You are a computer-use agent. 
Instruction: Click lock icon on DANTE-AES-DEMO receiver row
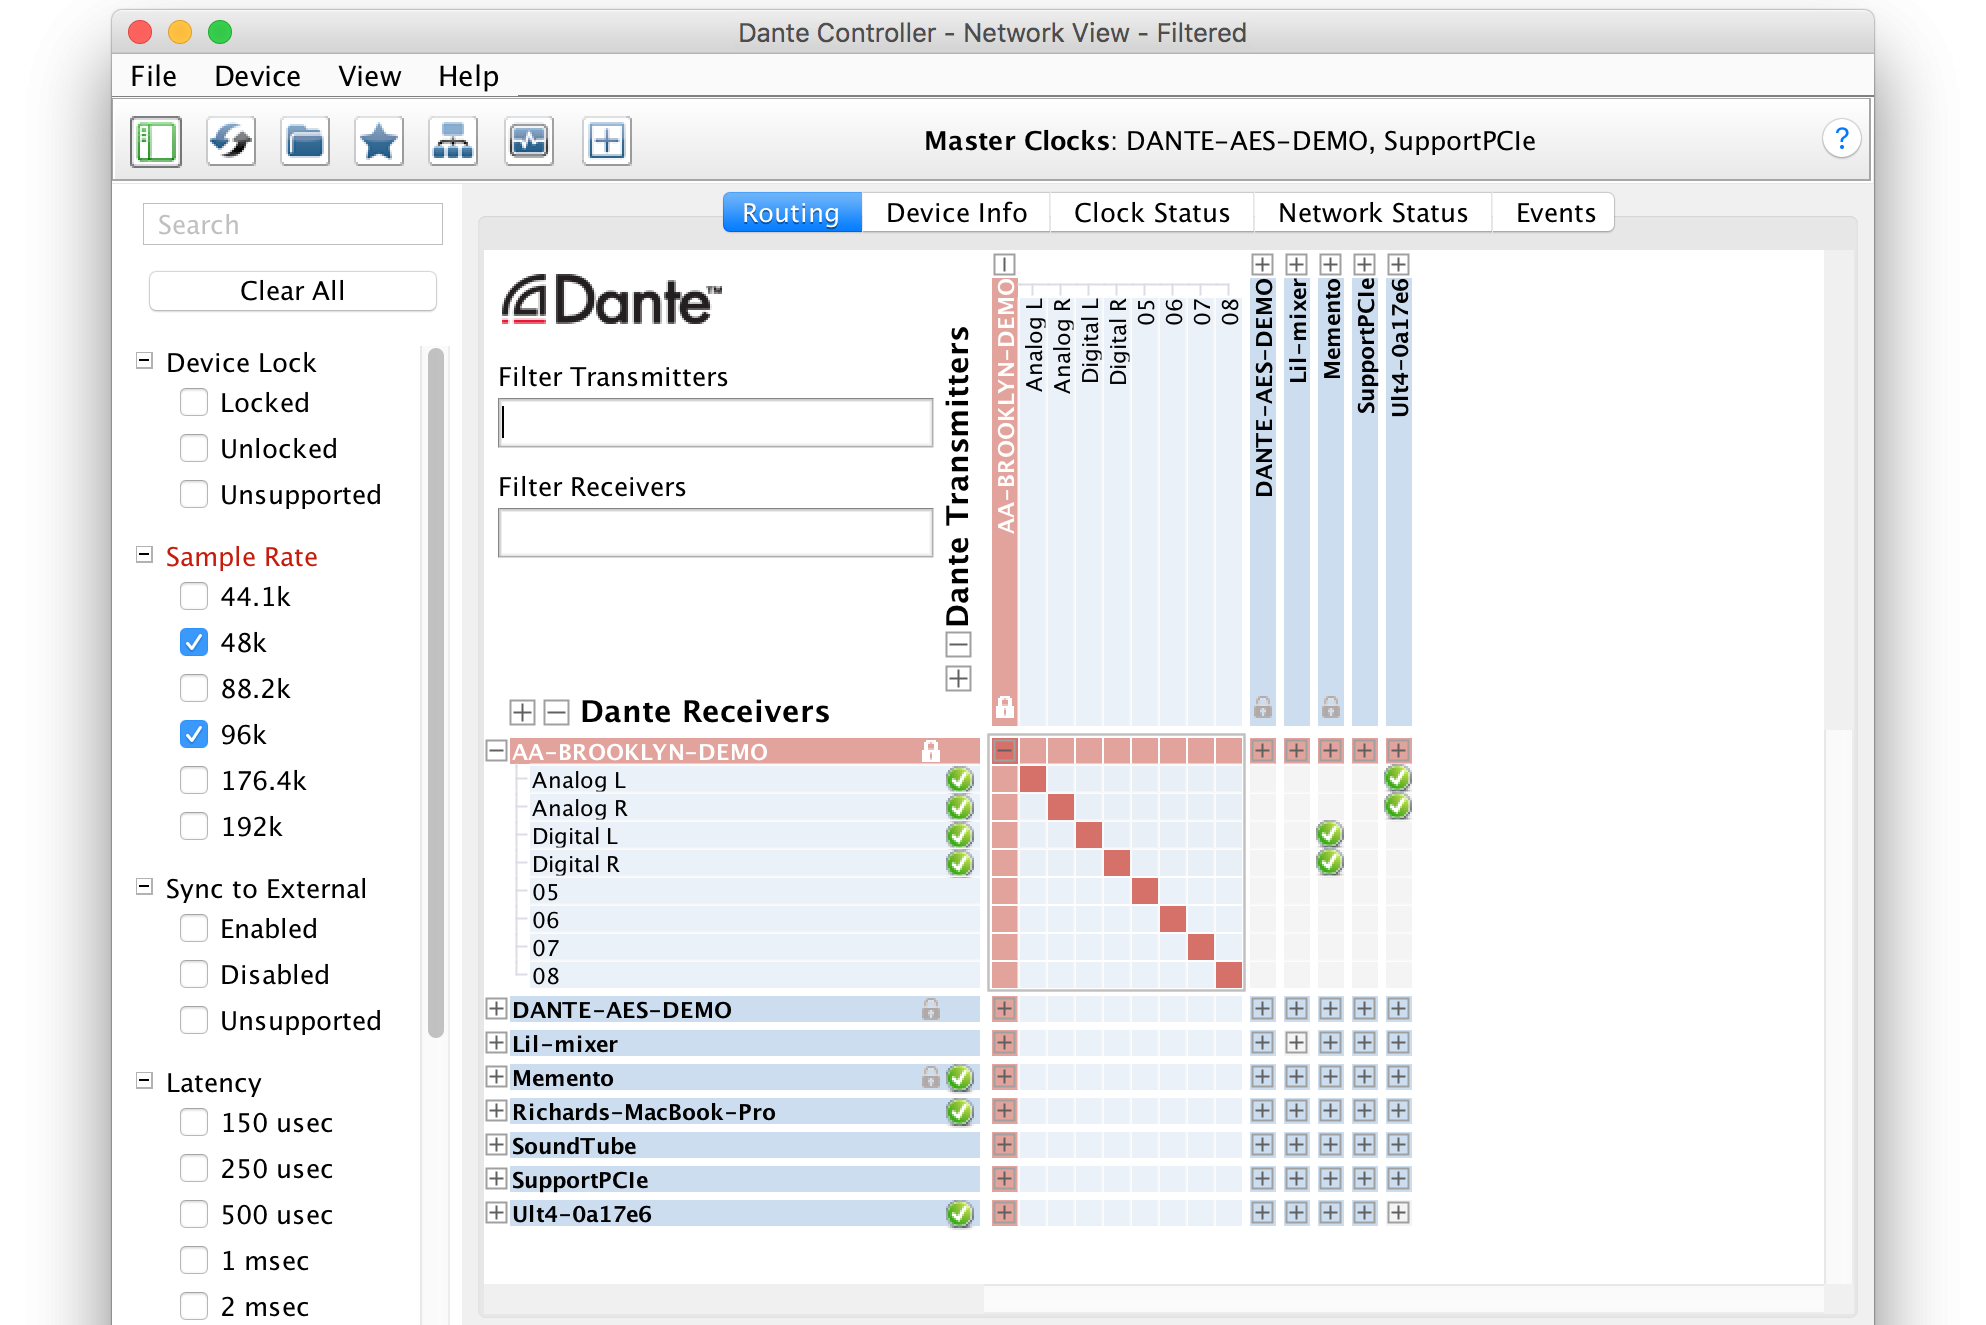pyautogui.click(x=931, y=1009)
